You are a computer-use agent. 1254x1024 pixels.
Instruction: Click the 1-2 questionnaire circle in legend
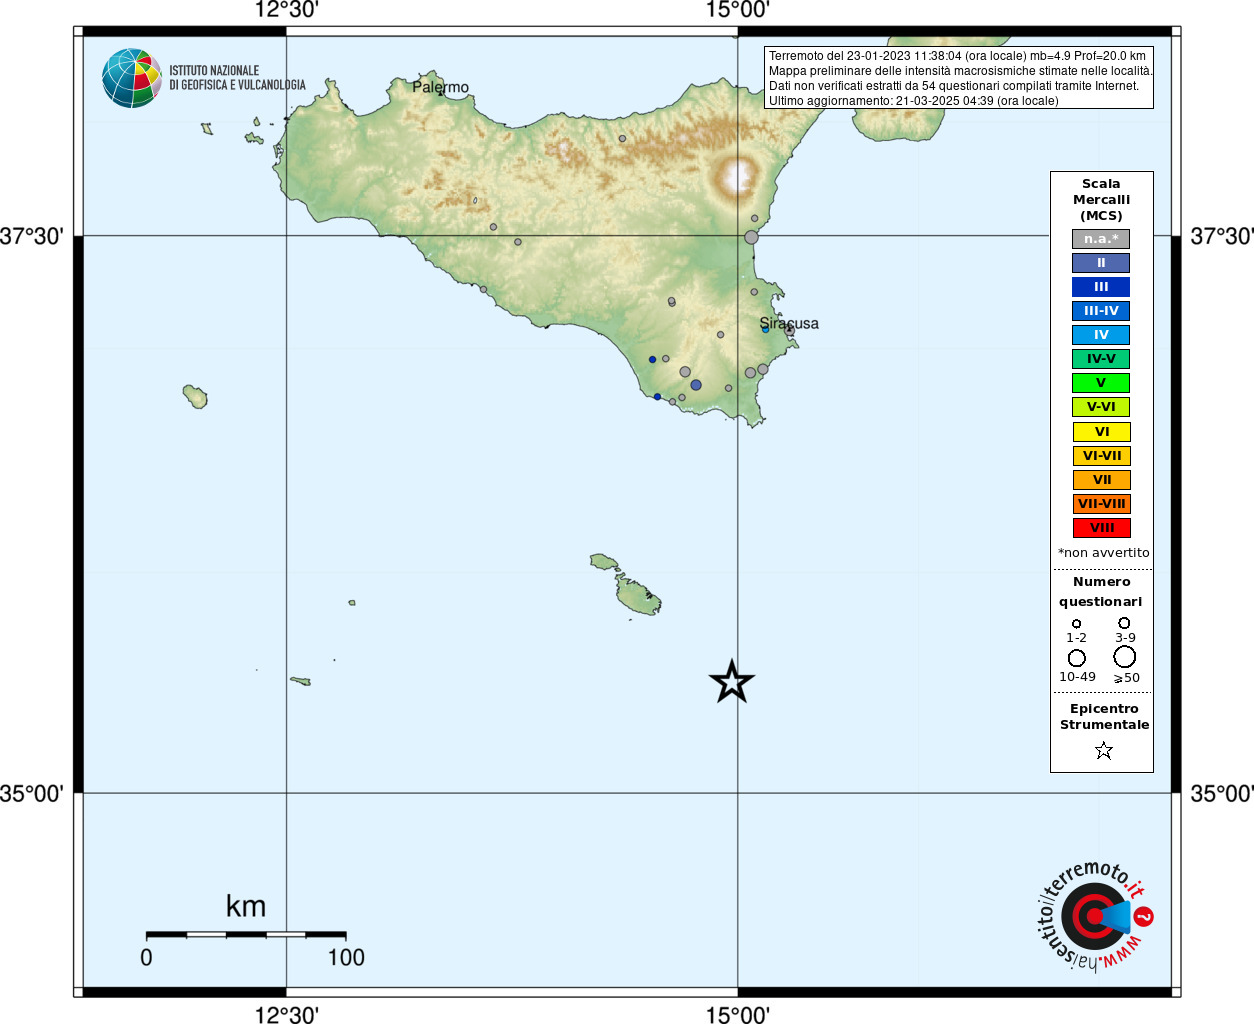1077,624
